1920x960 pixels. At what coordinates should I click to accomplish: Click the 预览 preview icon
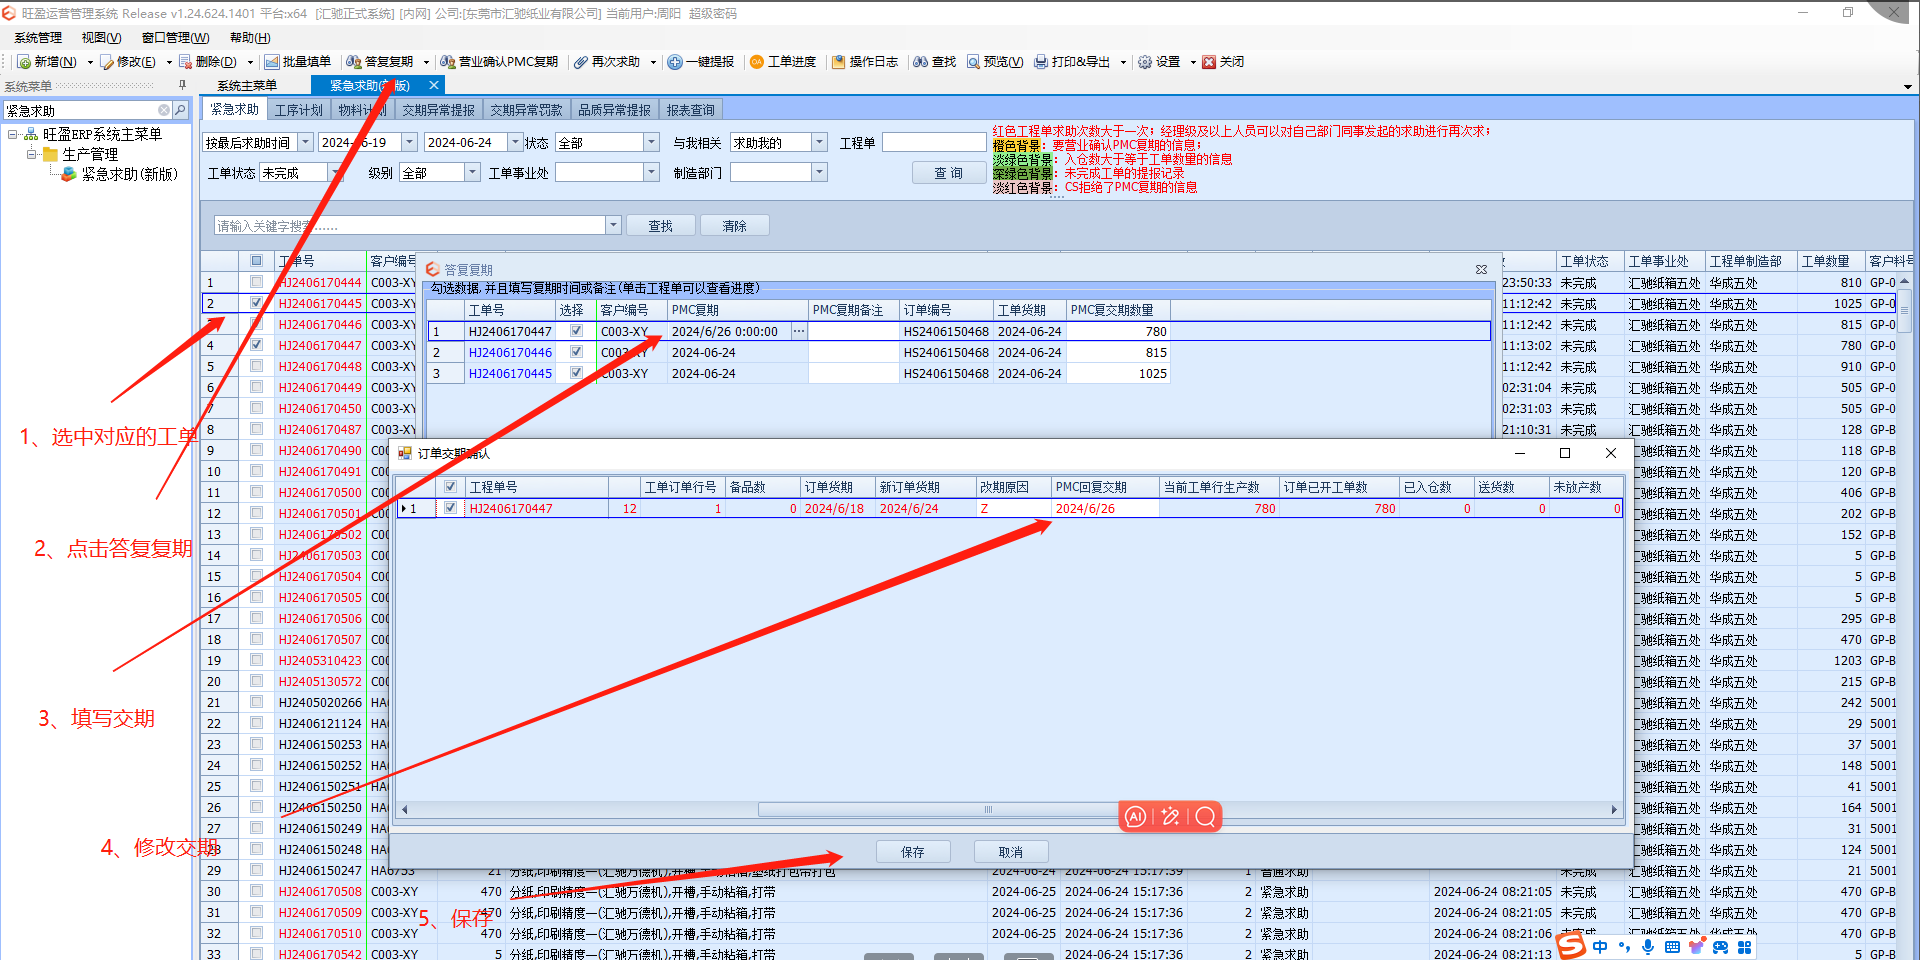coord(973,62)
